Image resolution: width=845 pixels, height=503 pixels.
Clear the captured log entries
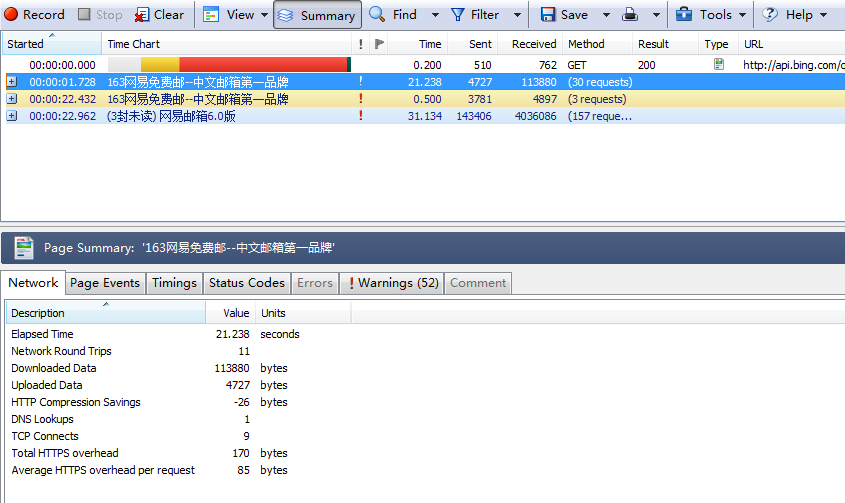click(159, 15)
